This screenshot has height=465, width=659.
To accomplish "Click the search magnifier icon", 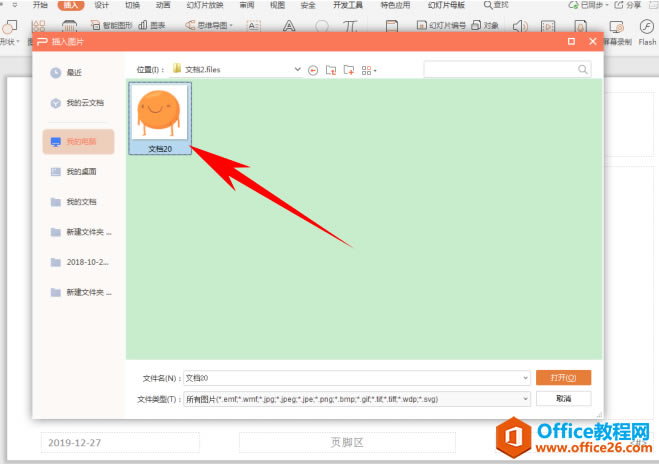I will click(x=582, y=69).
